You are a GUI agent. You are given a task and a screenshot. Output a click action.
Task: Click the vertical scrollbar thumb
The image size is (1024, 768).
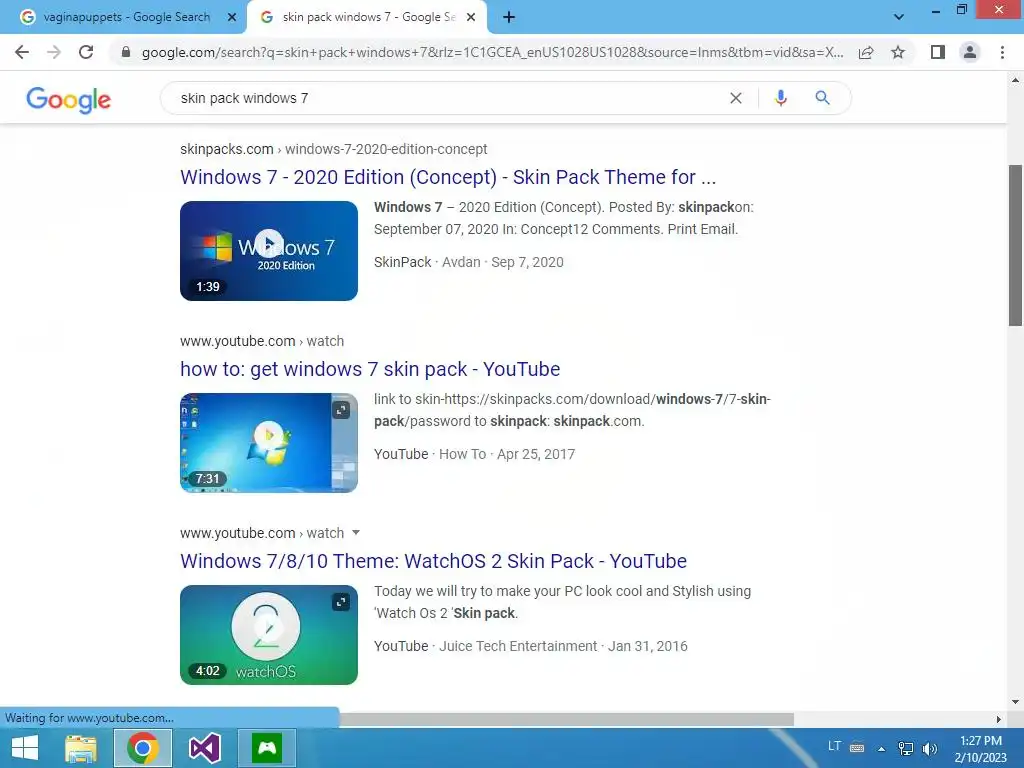(x=1015, y=245)
